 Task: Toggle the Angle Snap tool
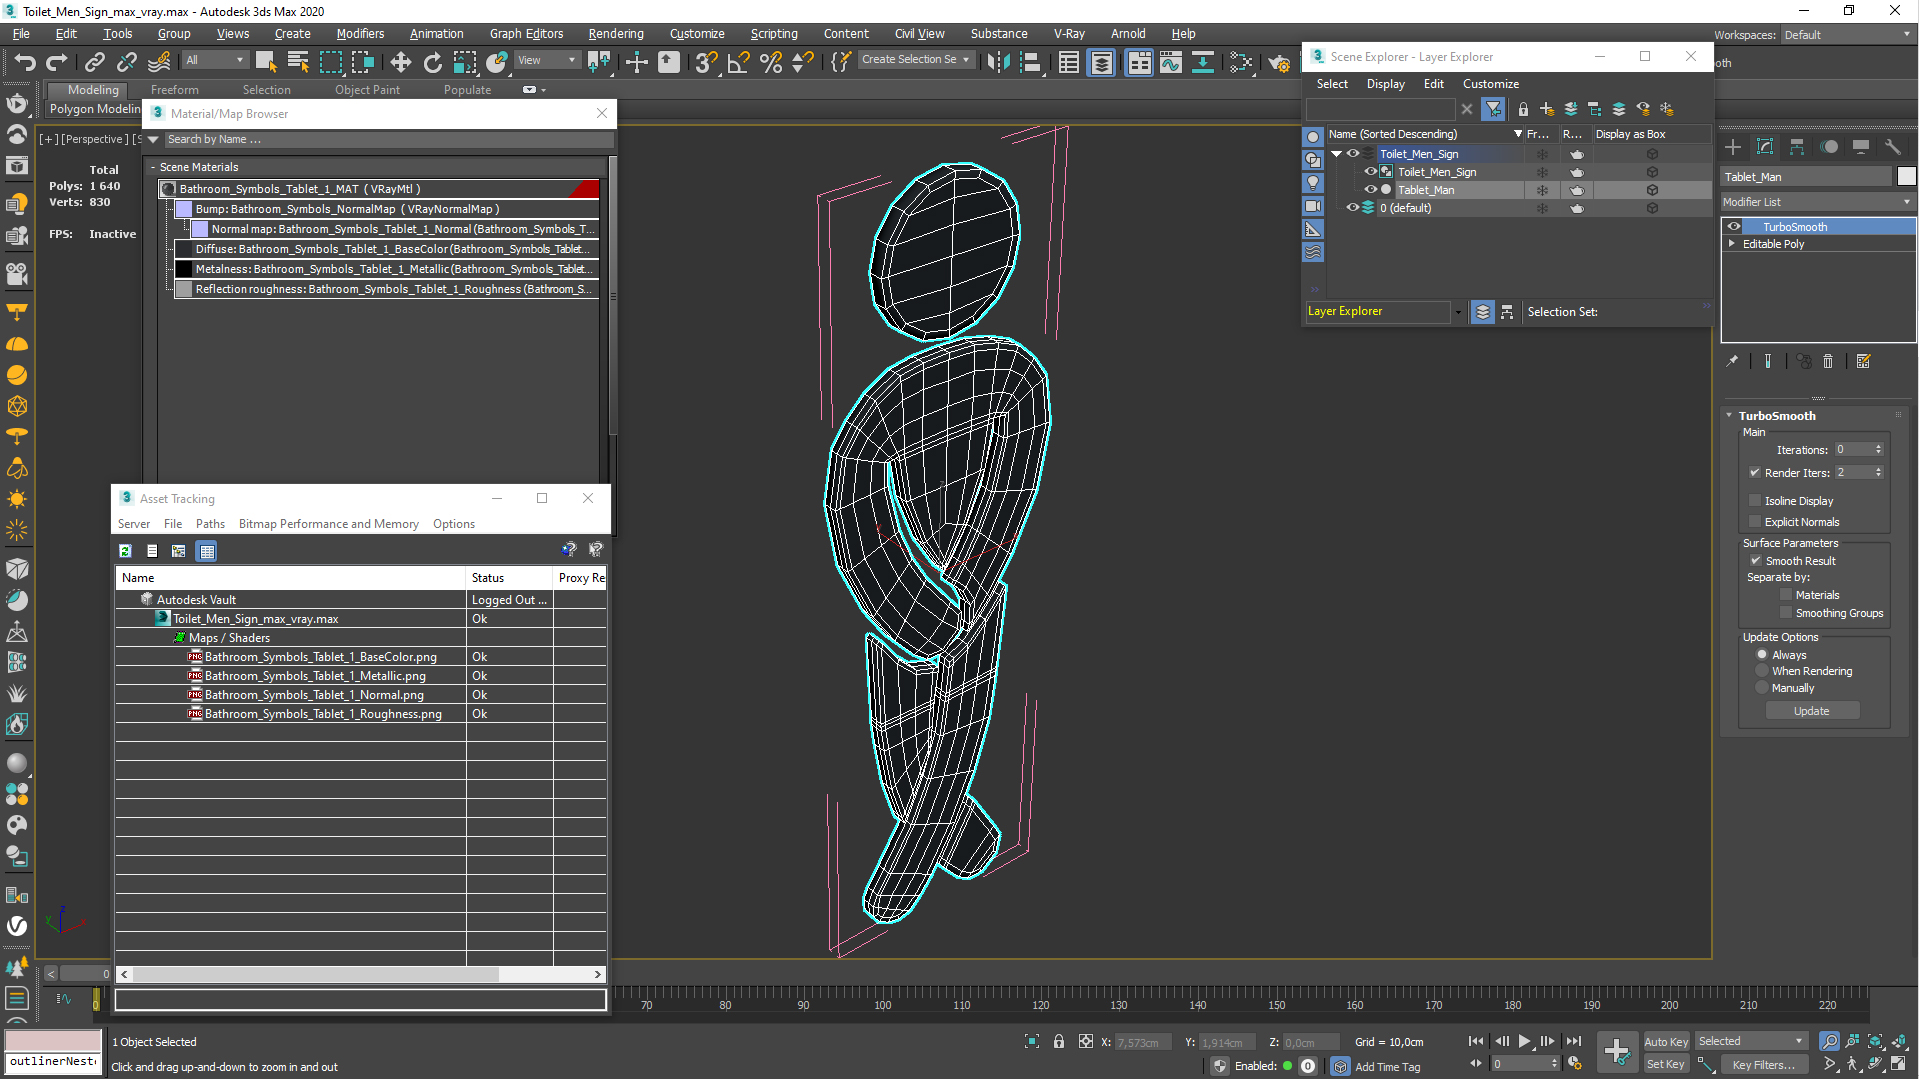click(x=738, y=62)
